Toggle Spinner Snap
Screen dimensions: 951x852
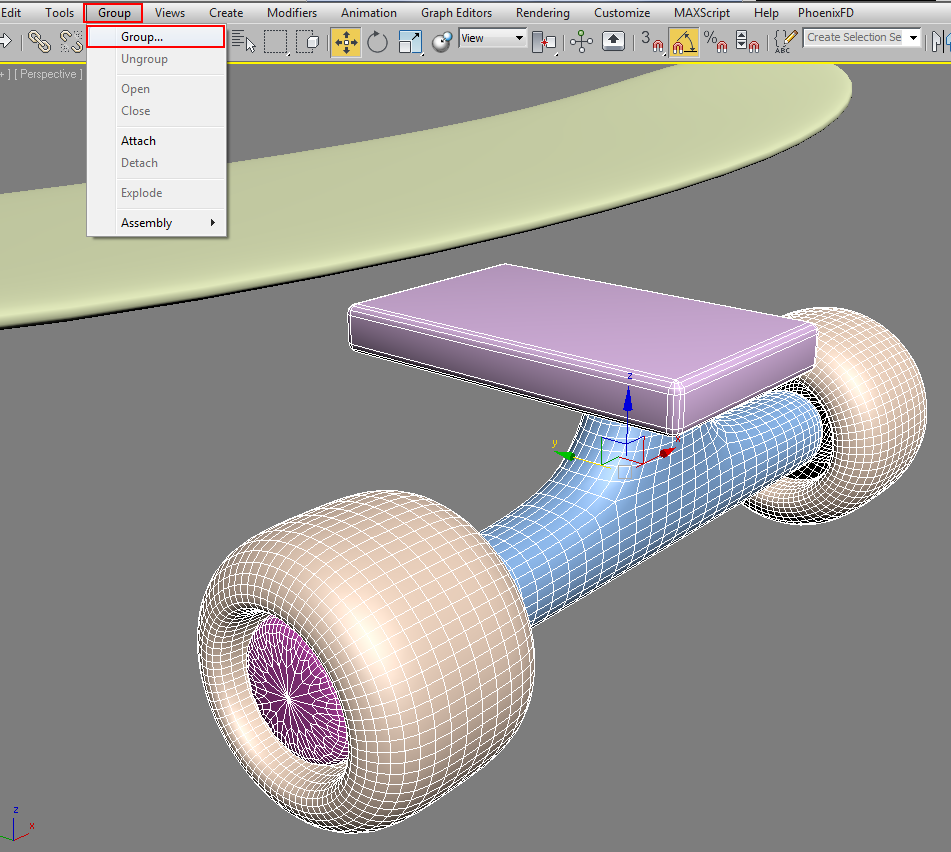747,42
